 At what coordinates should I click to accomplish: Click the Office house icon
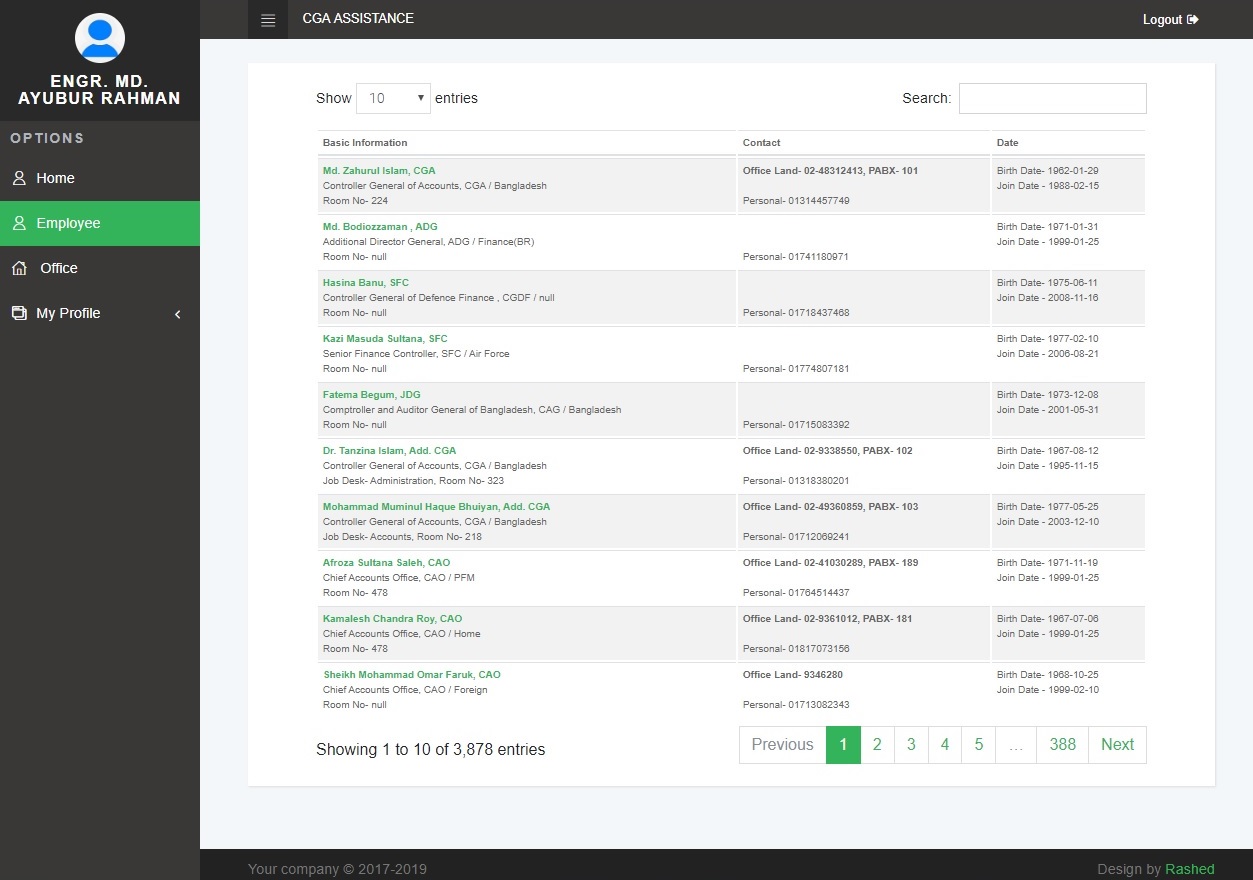pos(19,268)
